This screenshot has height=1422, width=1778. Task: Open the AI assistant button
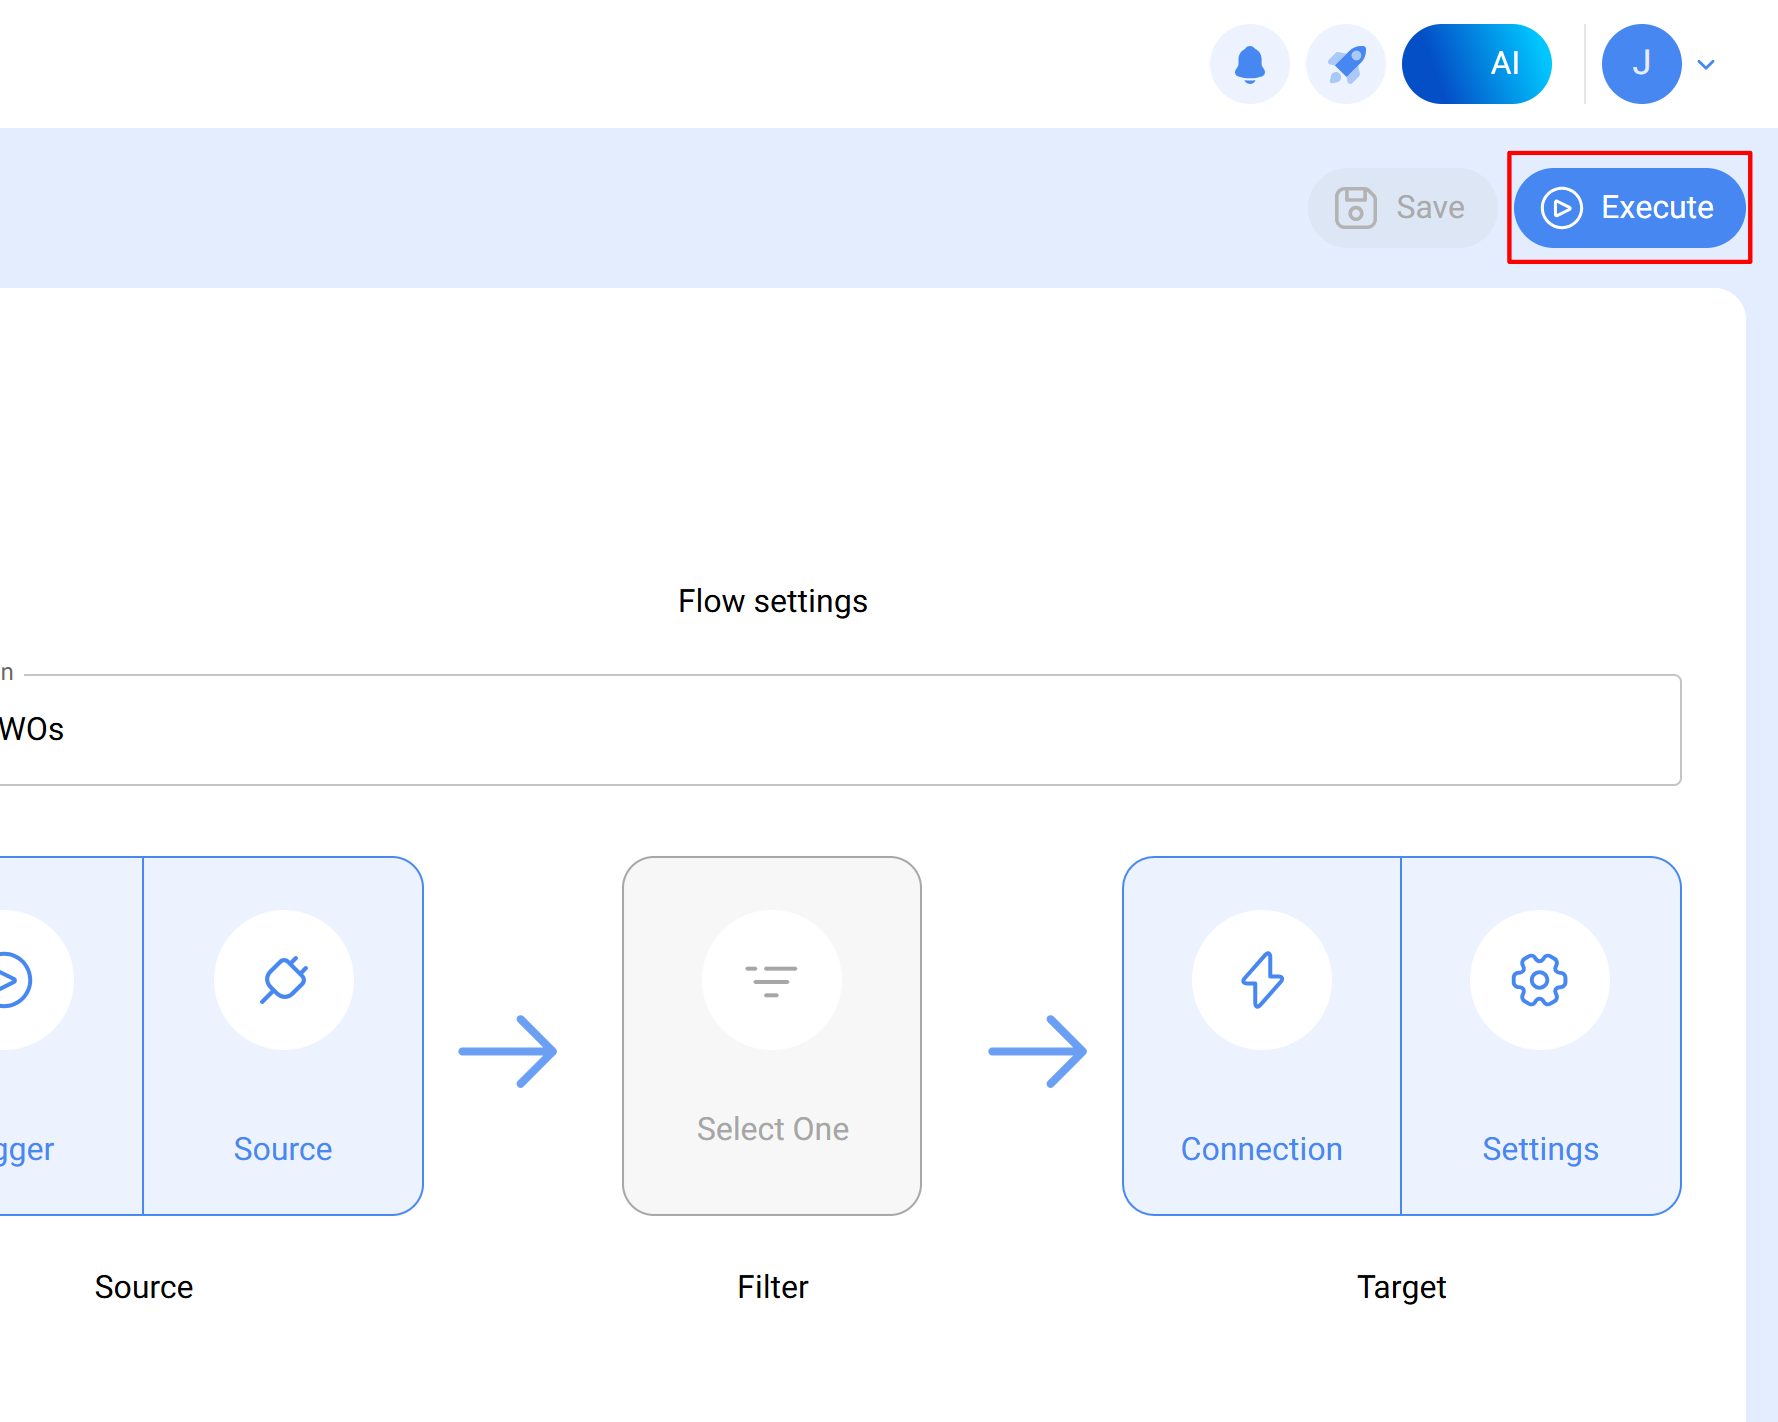click(x=1476, y=65)
